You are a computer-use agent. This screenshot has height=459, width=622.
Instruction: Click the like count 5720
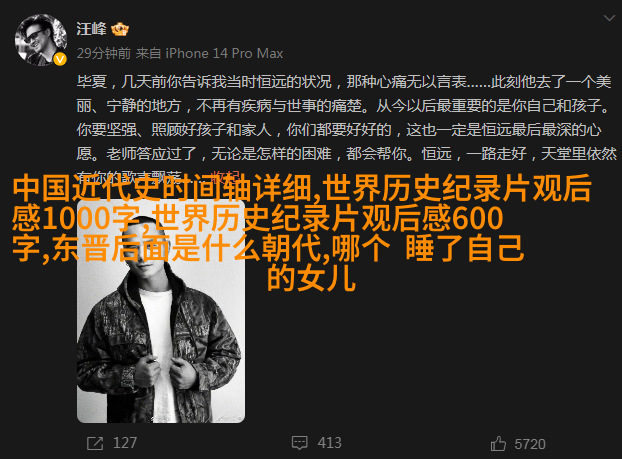(530, 444)
